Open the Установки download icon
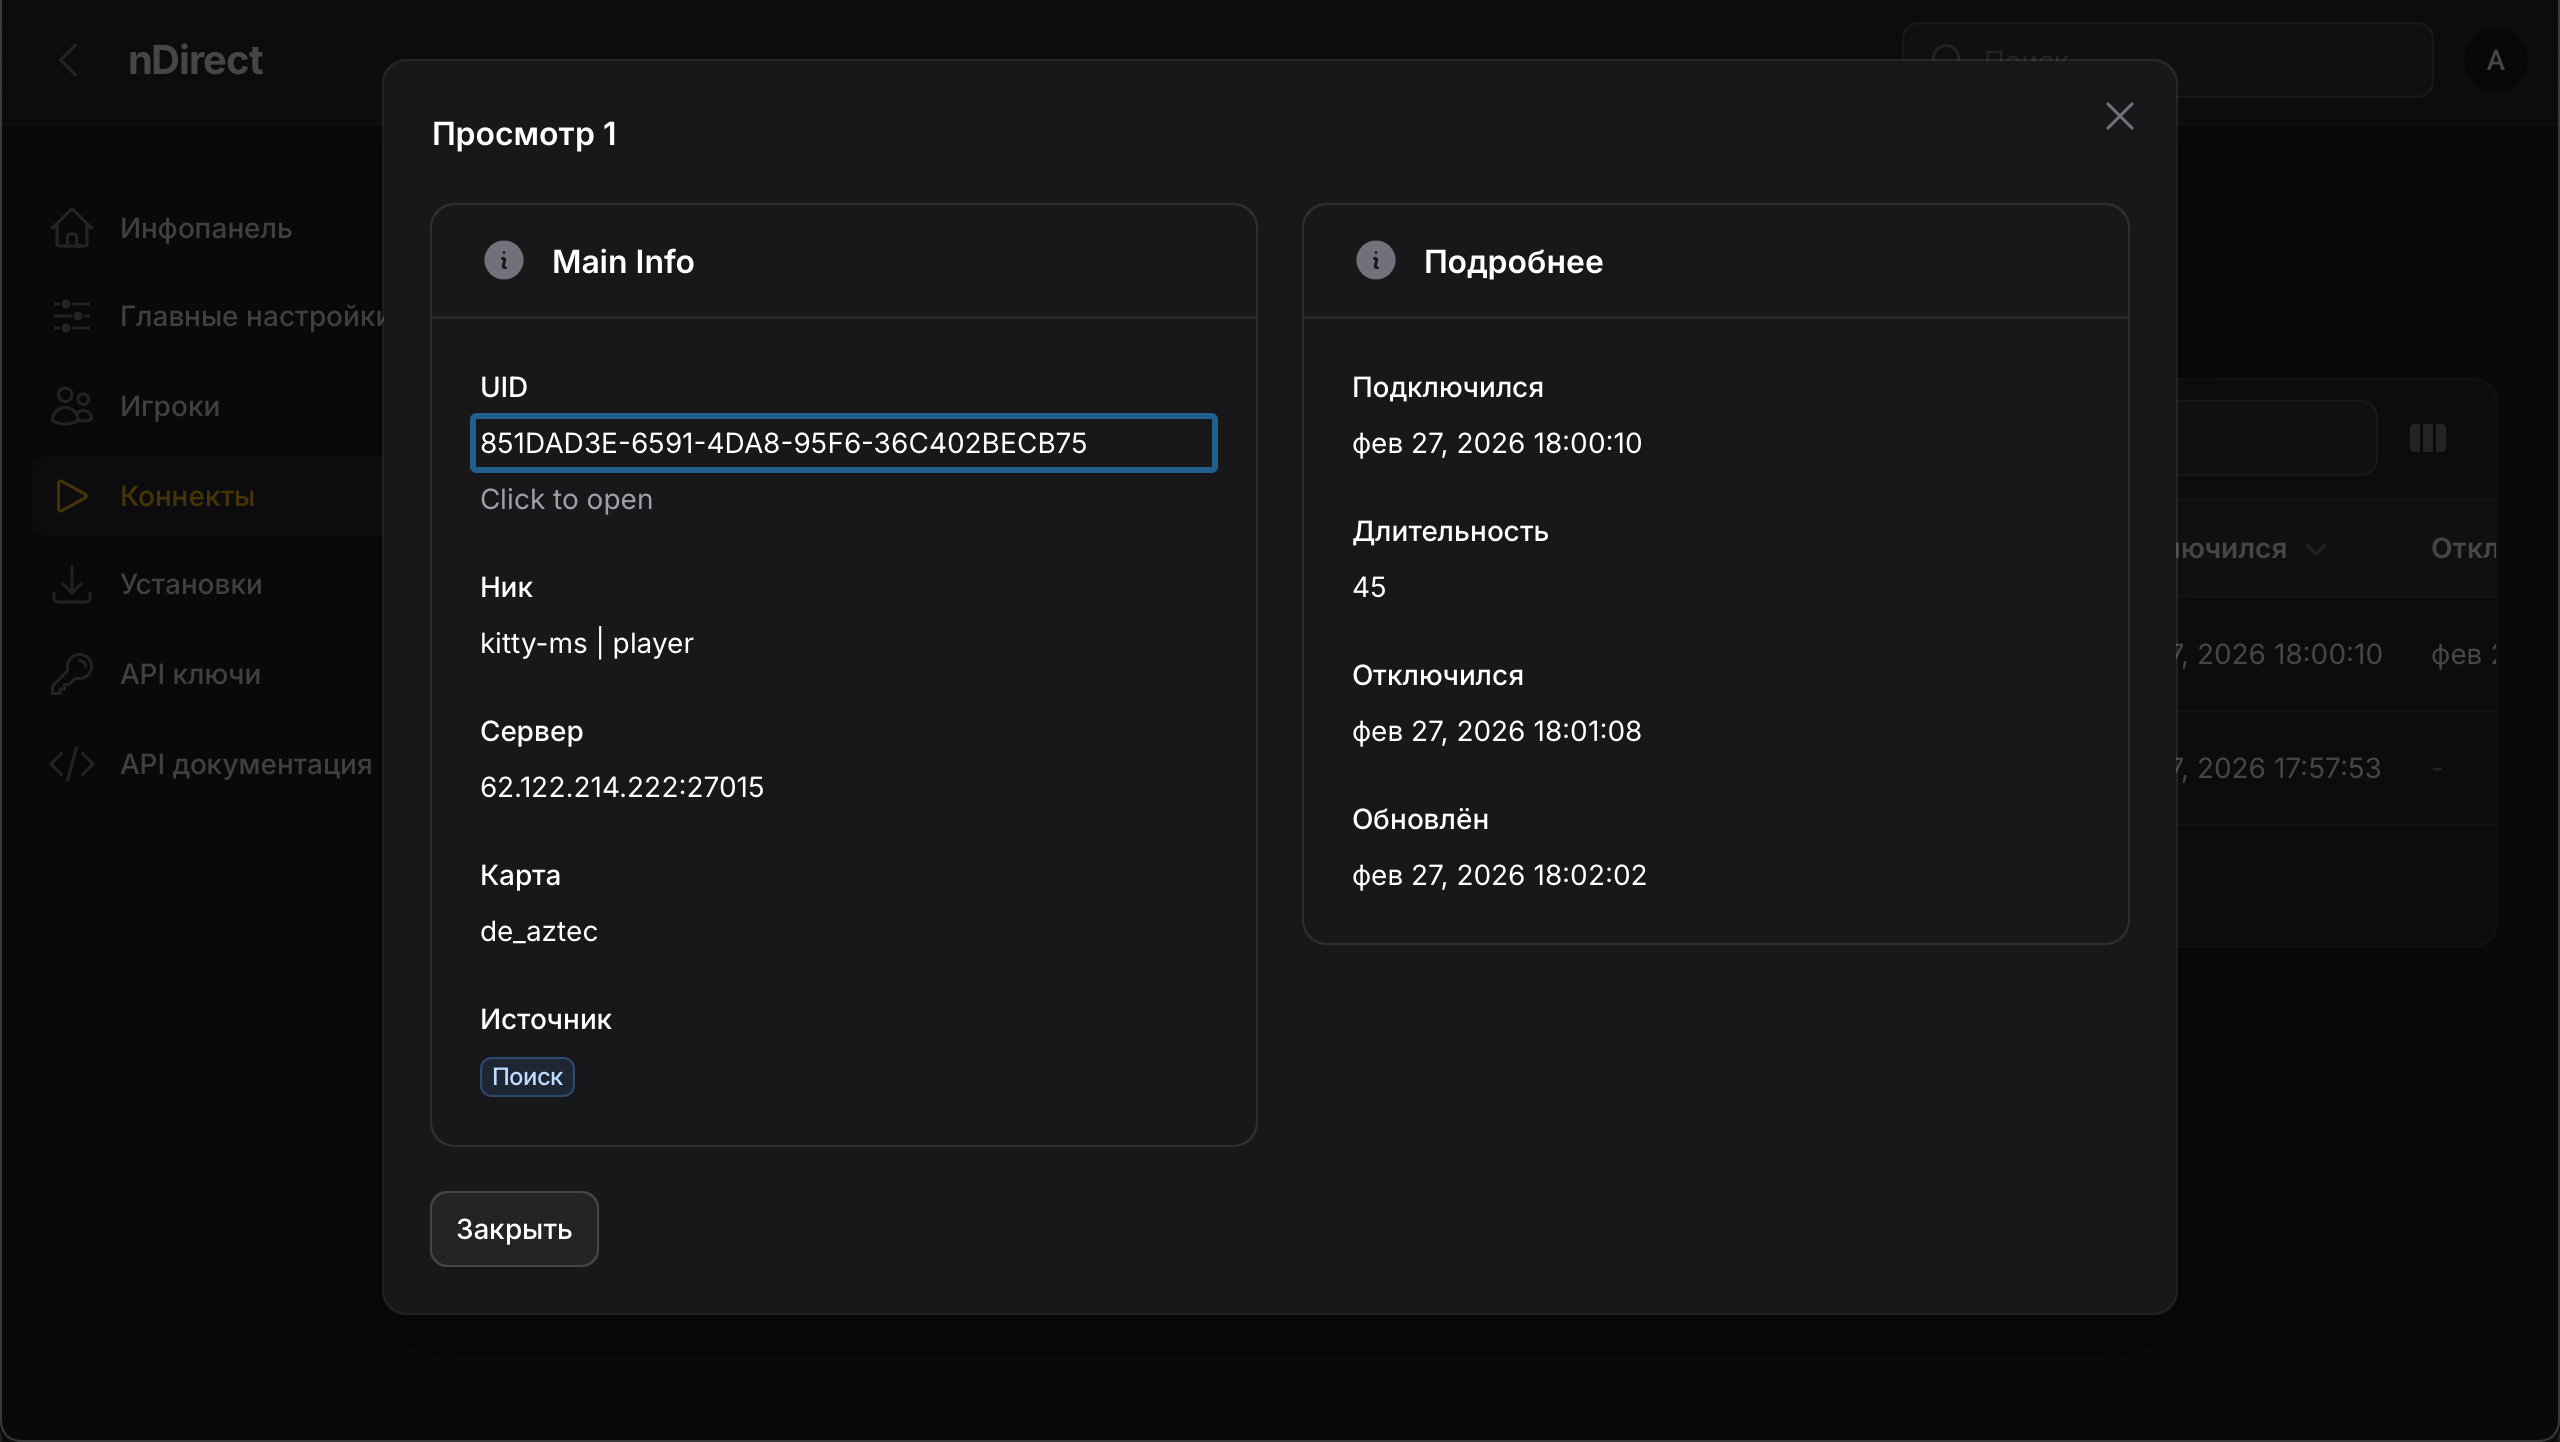Screen dimensions: 2560x1442 pos(71,584)
